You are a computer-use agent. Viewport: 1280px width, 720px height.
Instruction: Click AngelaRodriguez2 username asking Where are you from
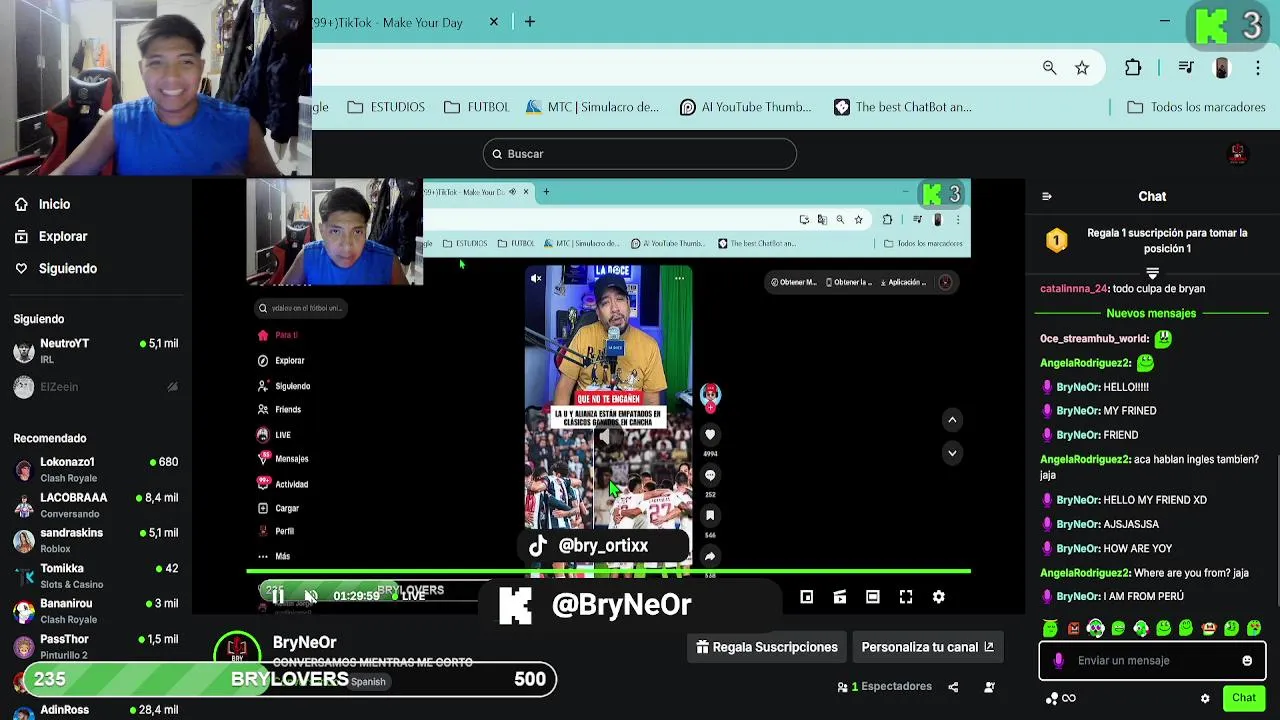(x=1084, y=573)
